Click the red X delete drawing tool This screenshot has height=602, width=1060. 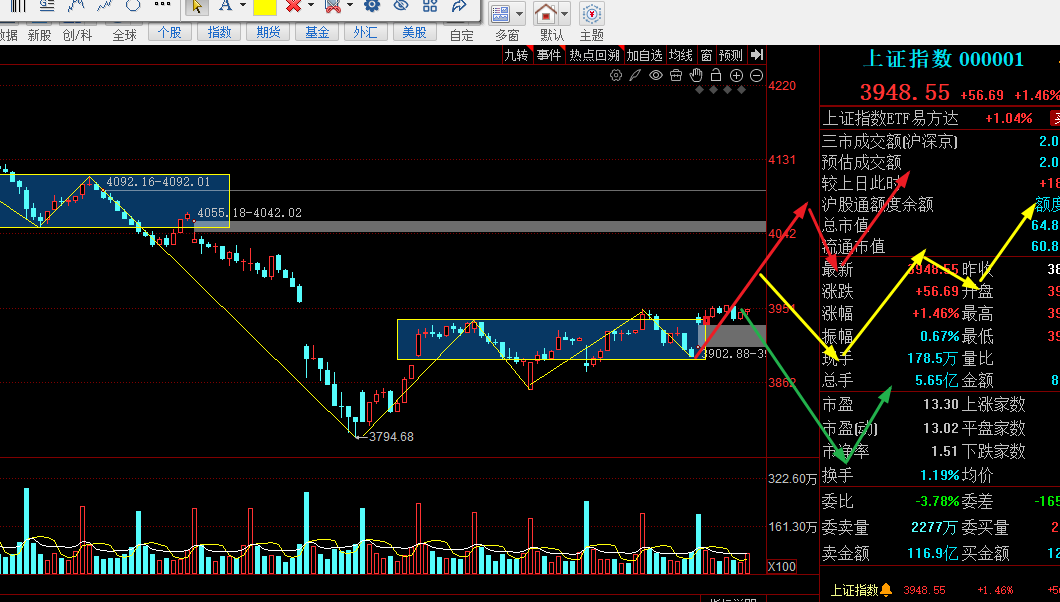[x=293, y=6]
